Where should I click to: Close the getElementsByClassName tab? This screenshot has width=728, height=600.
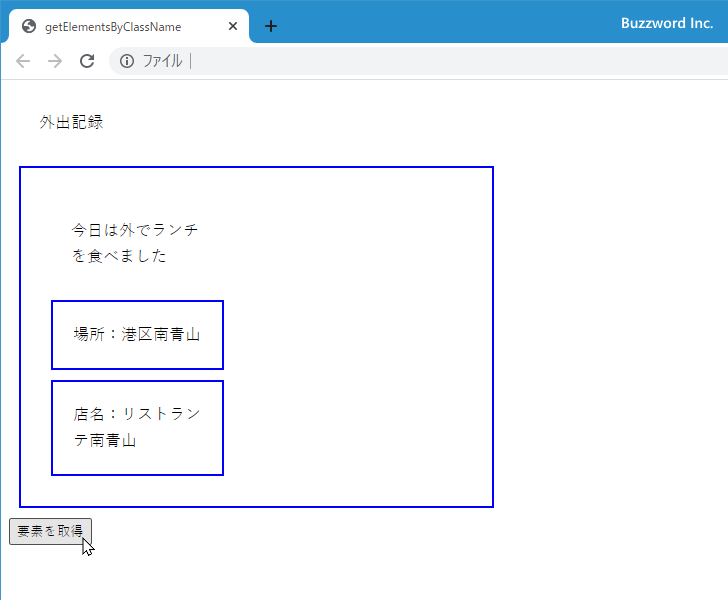(x=233, y=26)
